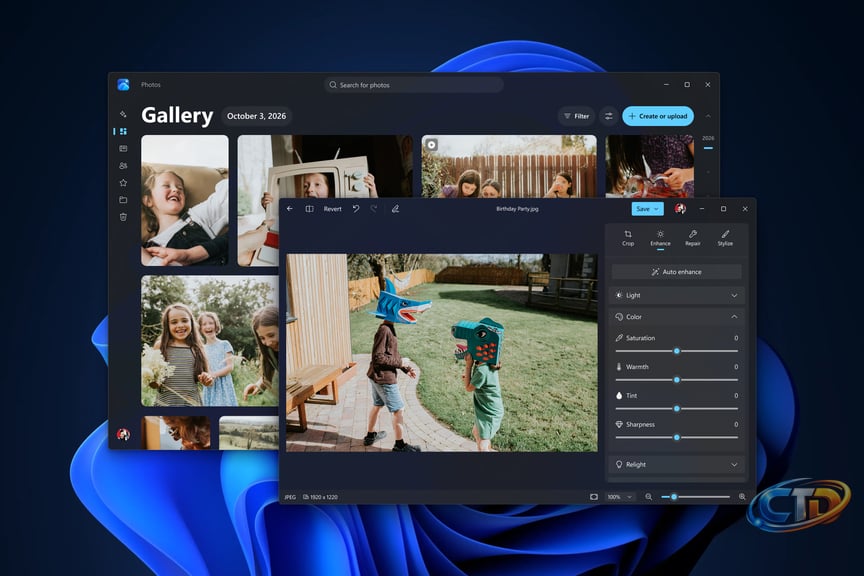Click the video badge on the fence photo thumbnail
This screenshot has width=864, height=576.
(x=432, y=145)
